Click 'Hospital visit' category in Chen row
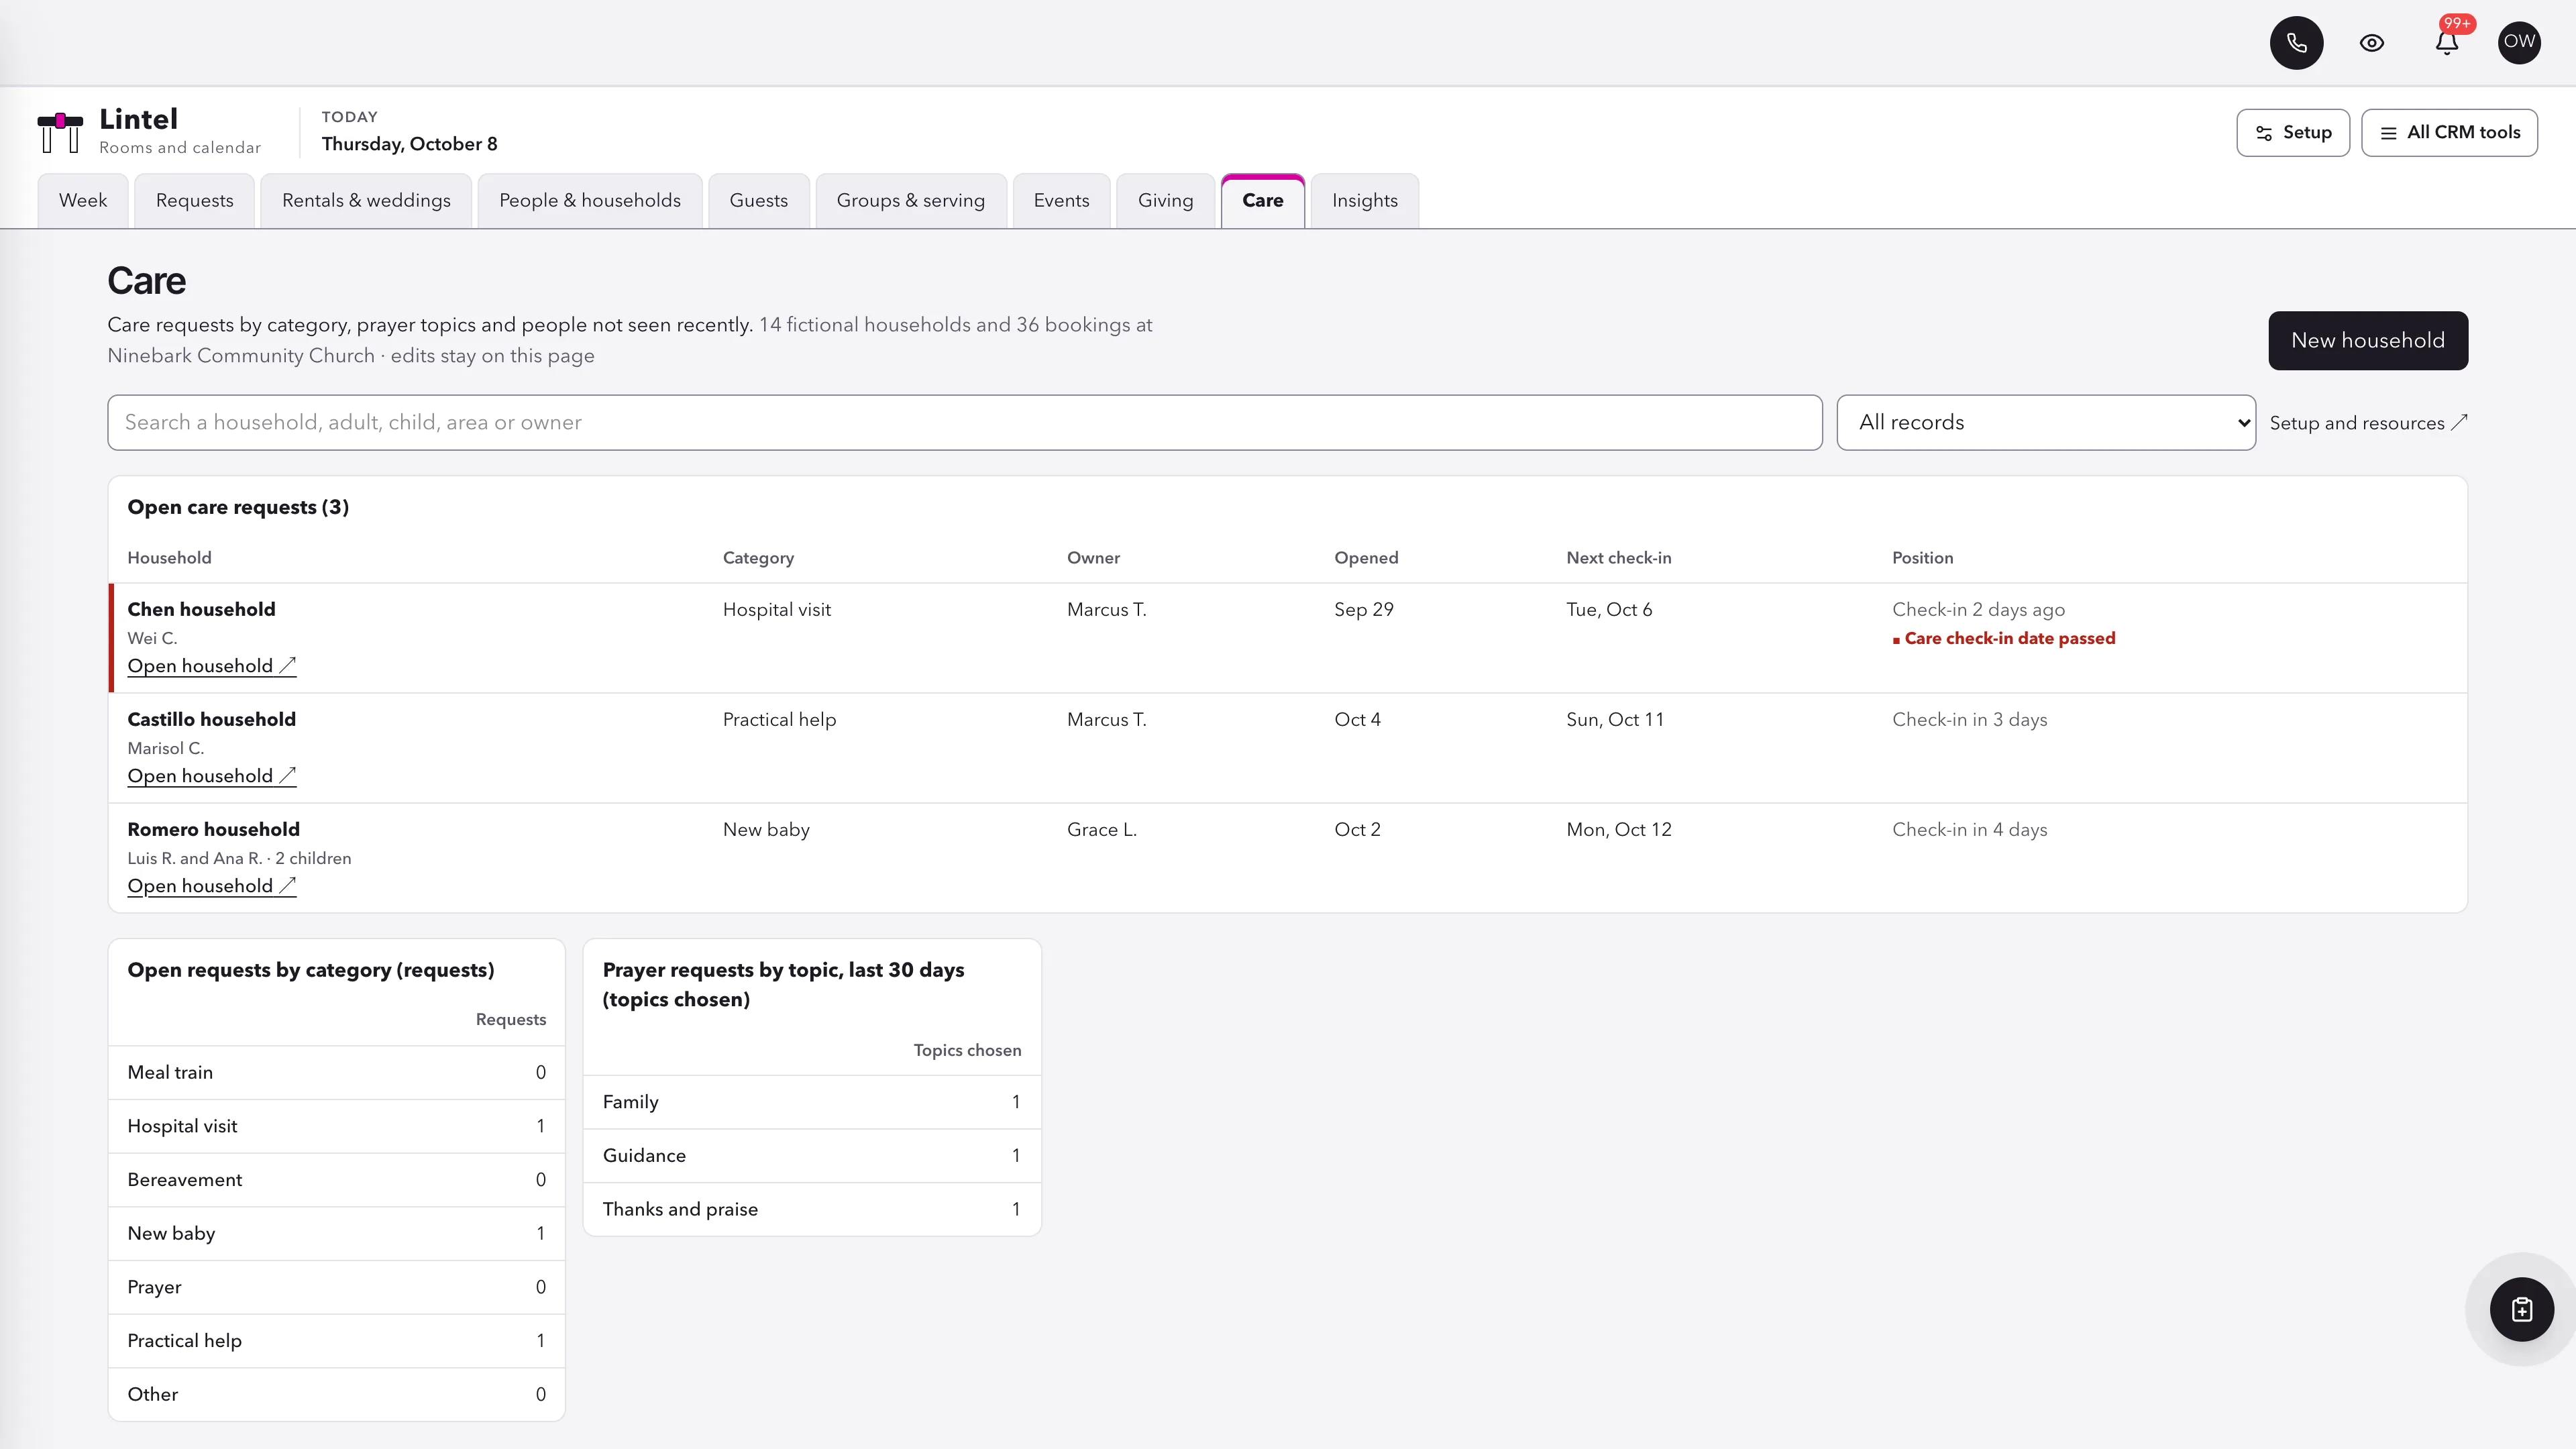The width and height of the screenshot is (2576, 1449). [x=776, y=609]
